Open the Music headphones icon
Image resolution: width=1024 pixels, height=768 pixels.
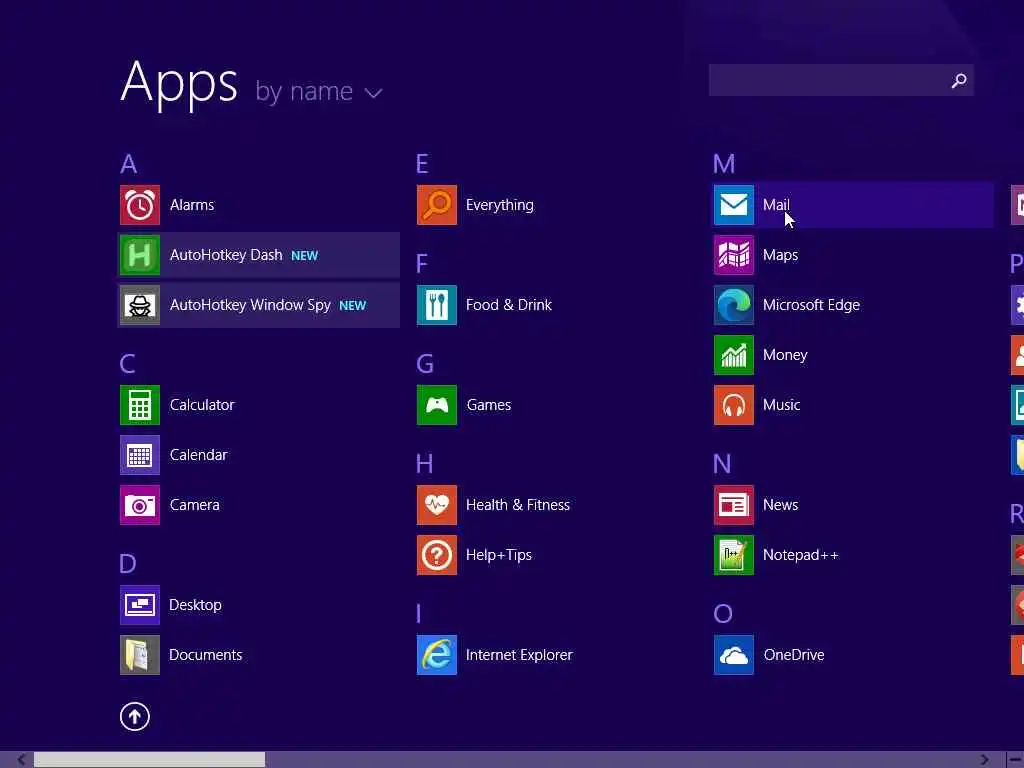coord(734,405)
